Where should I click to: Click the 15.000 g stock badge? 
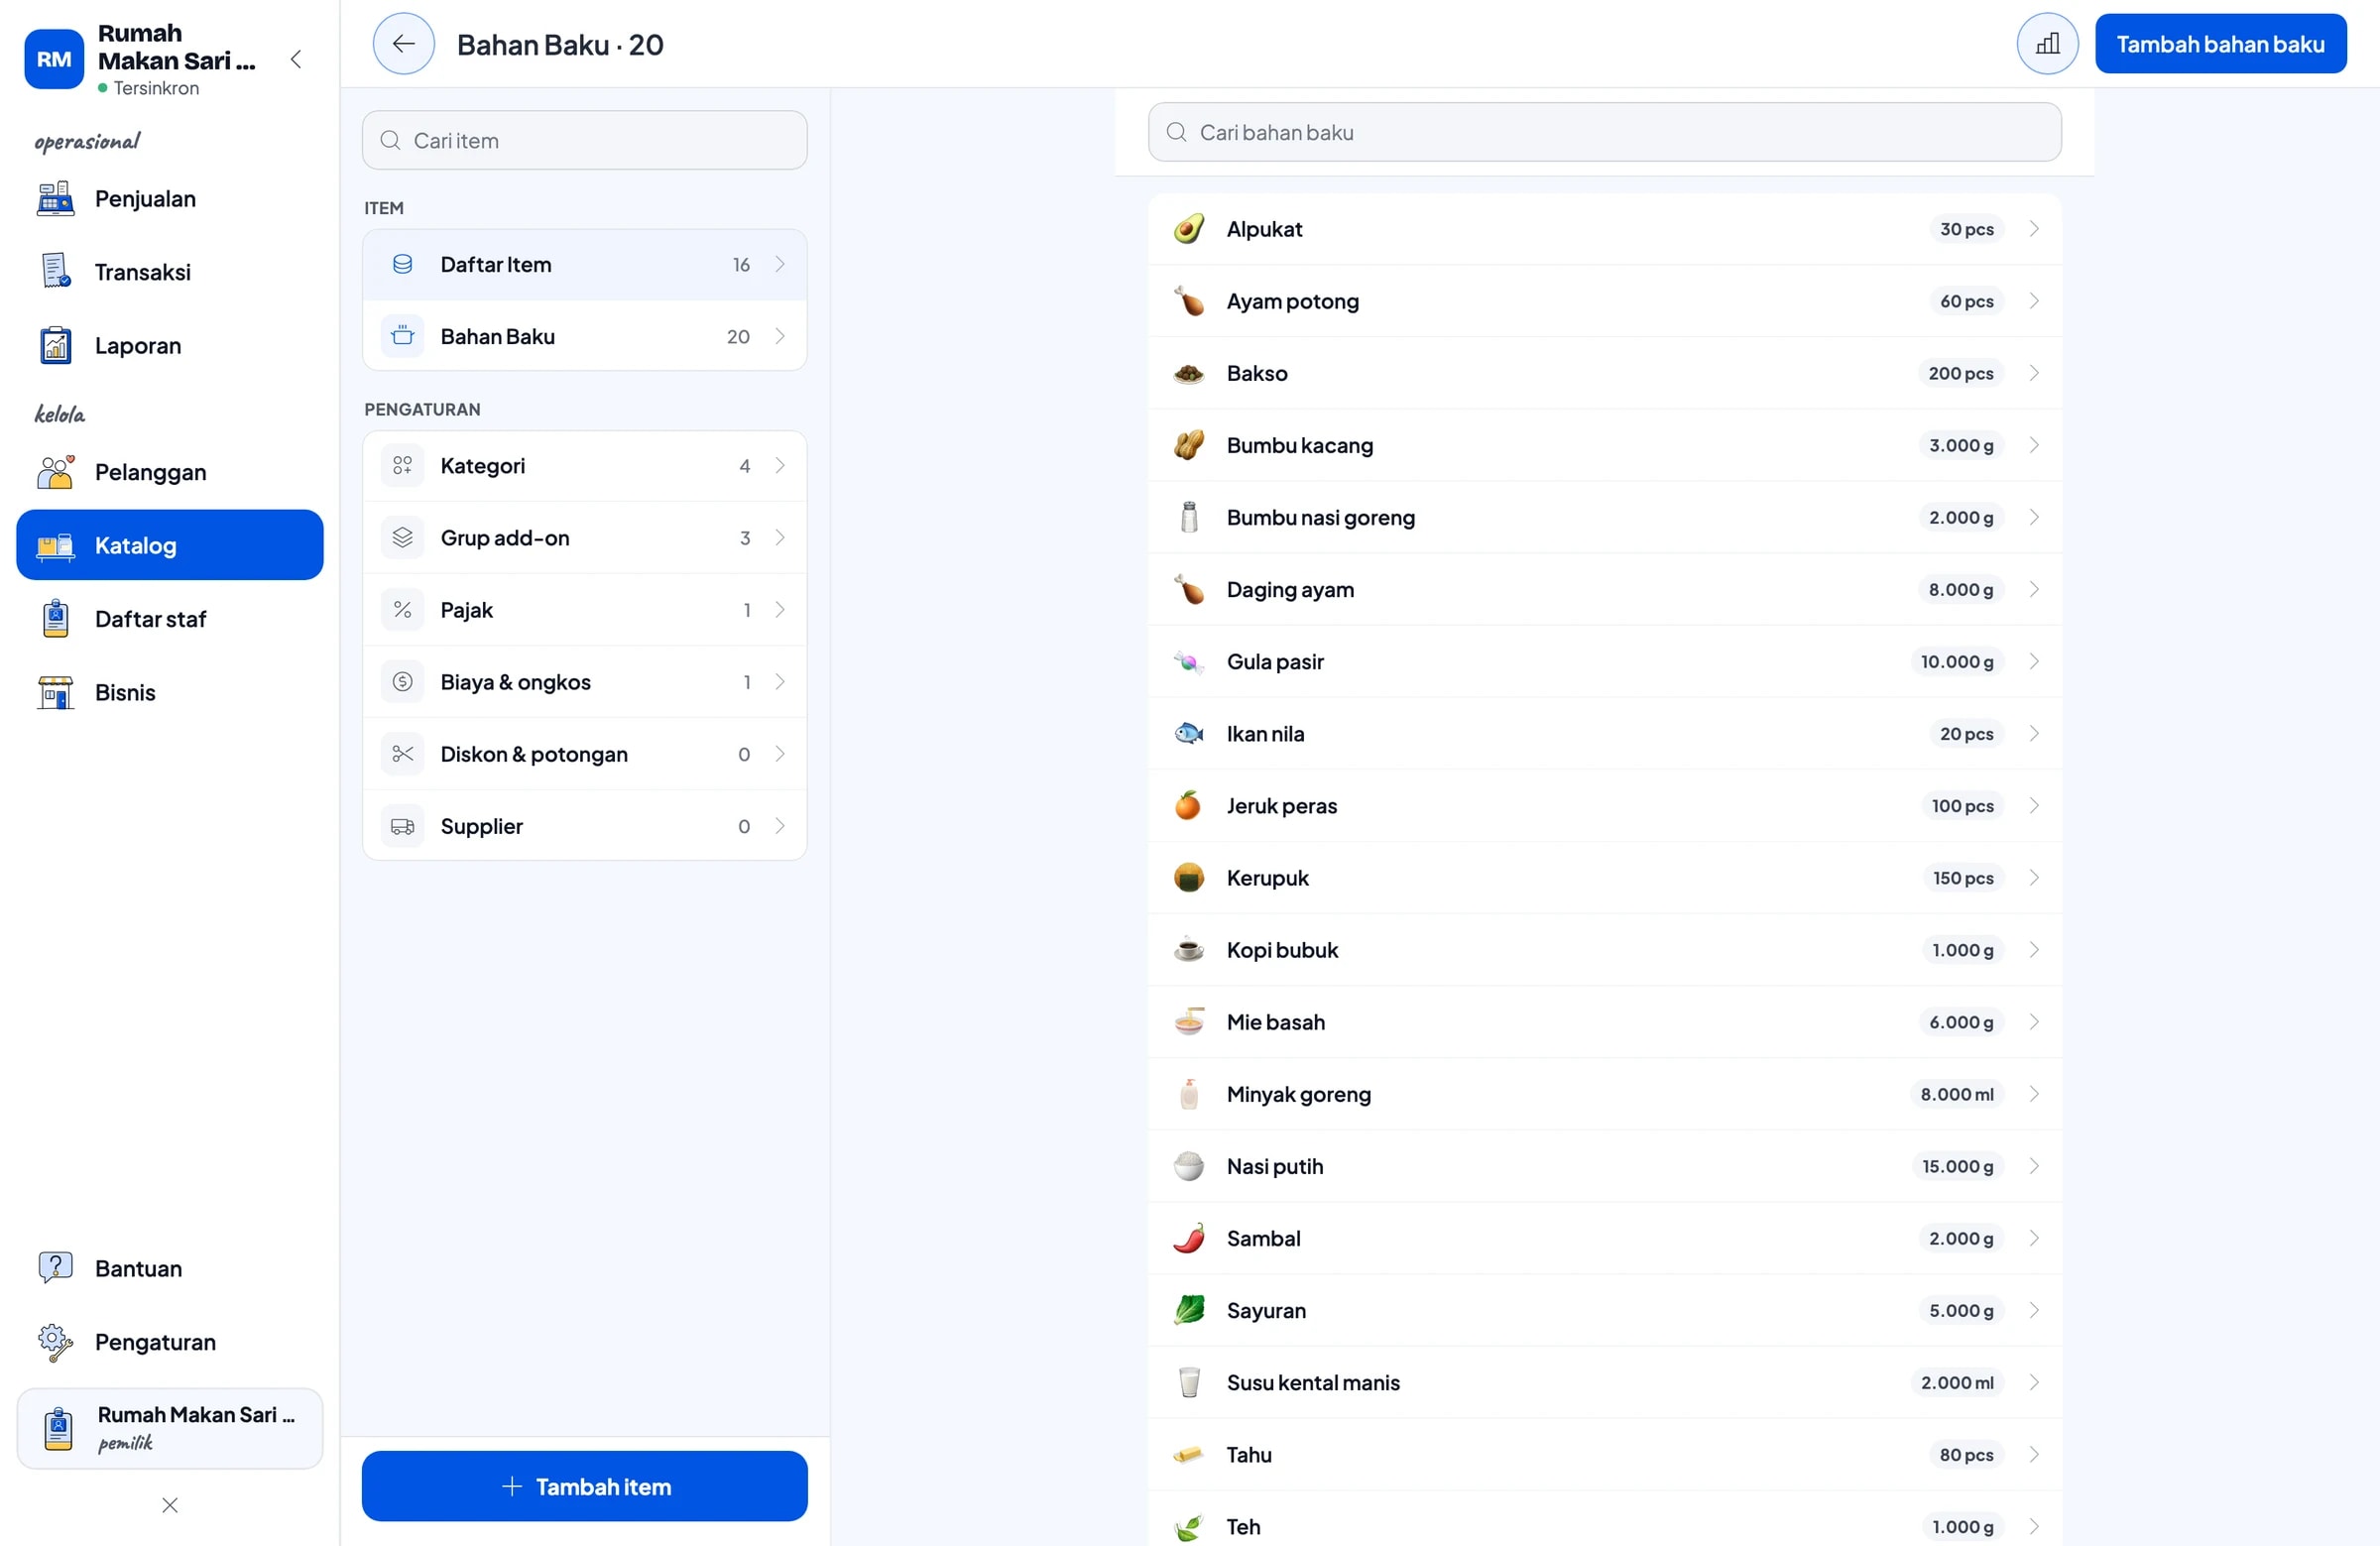click(1957, 1166)
